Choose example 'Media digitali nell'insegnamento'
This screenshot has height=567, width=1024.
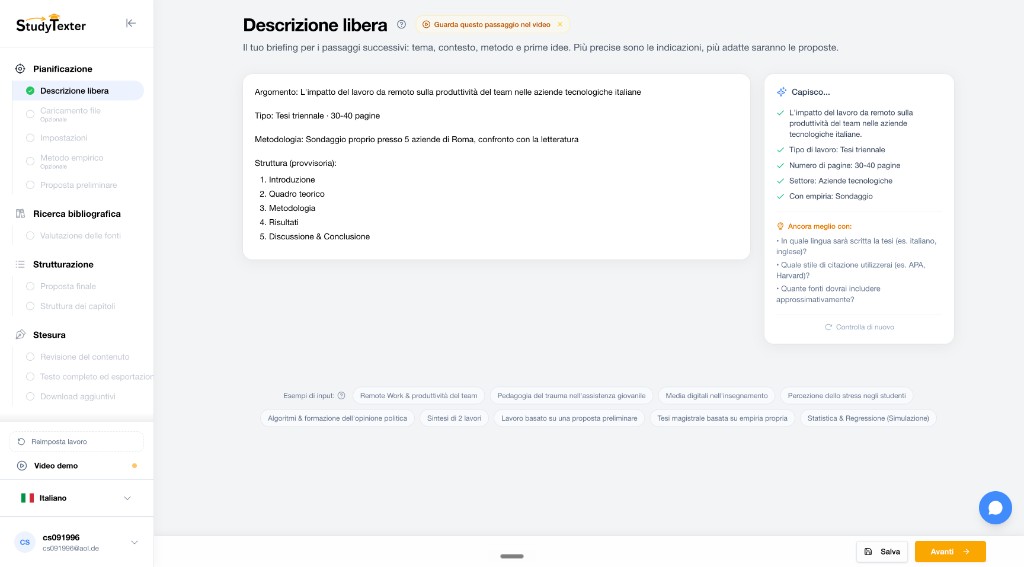pos(716,396)
